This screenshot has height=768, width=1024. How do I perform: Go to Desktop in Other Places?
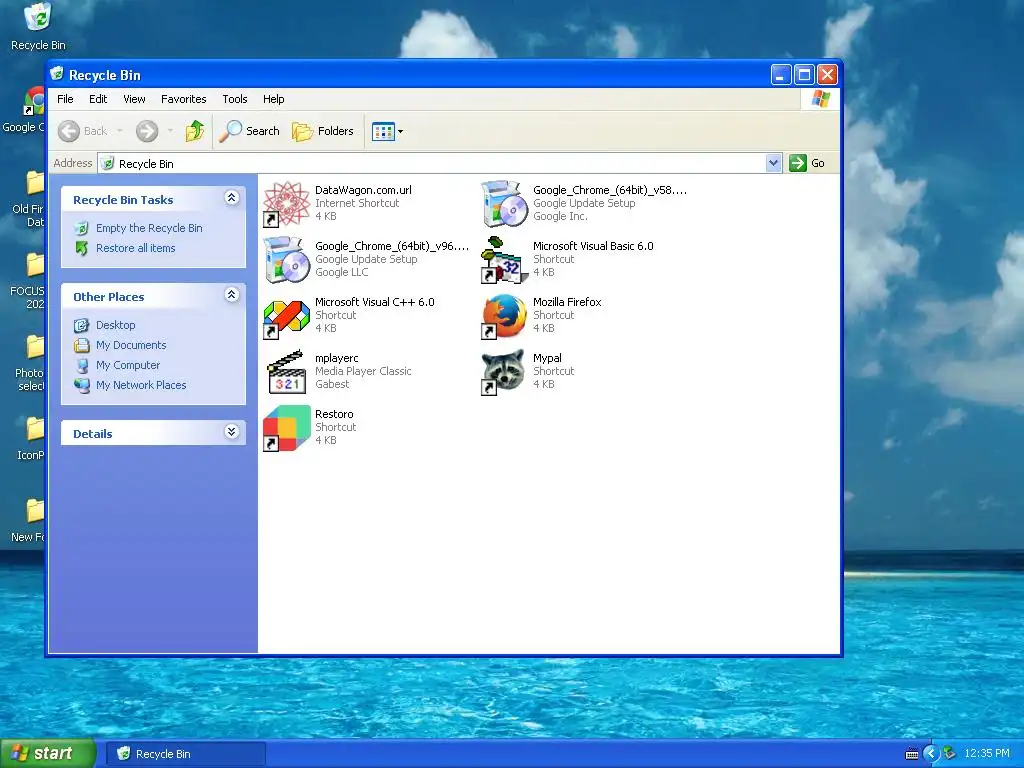tap(116, 325)
